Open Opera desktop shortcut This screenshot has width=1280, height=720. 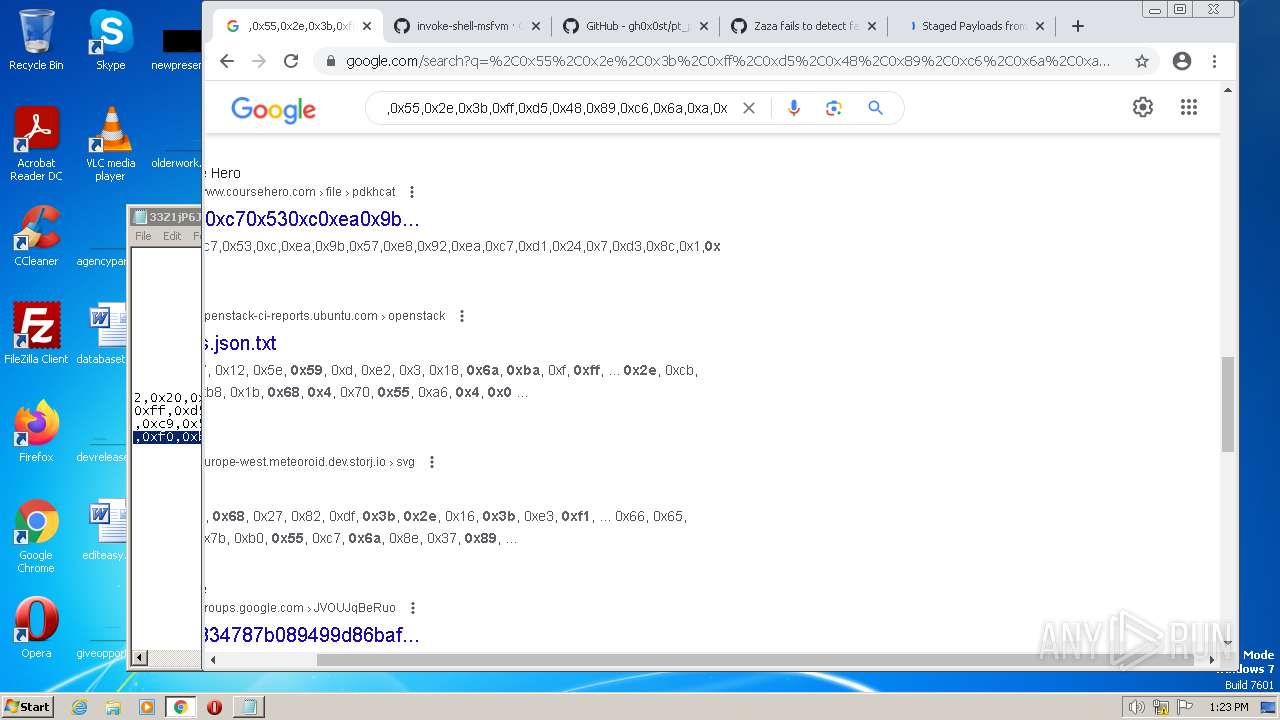(x=36, y=628)
